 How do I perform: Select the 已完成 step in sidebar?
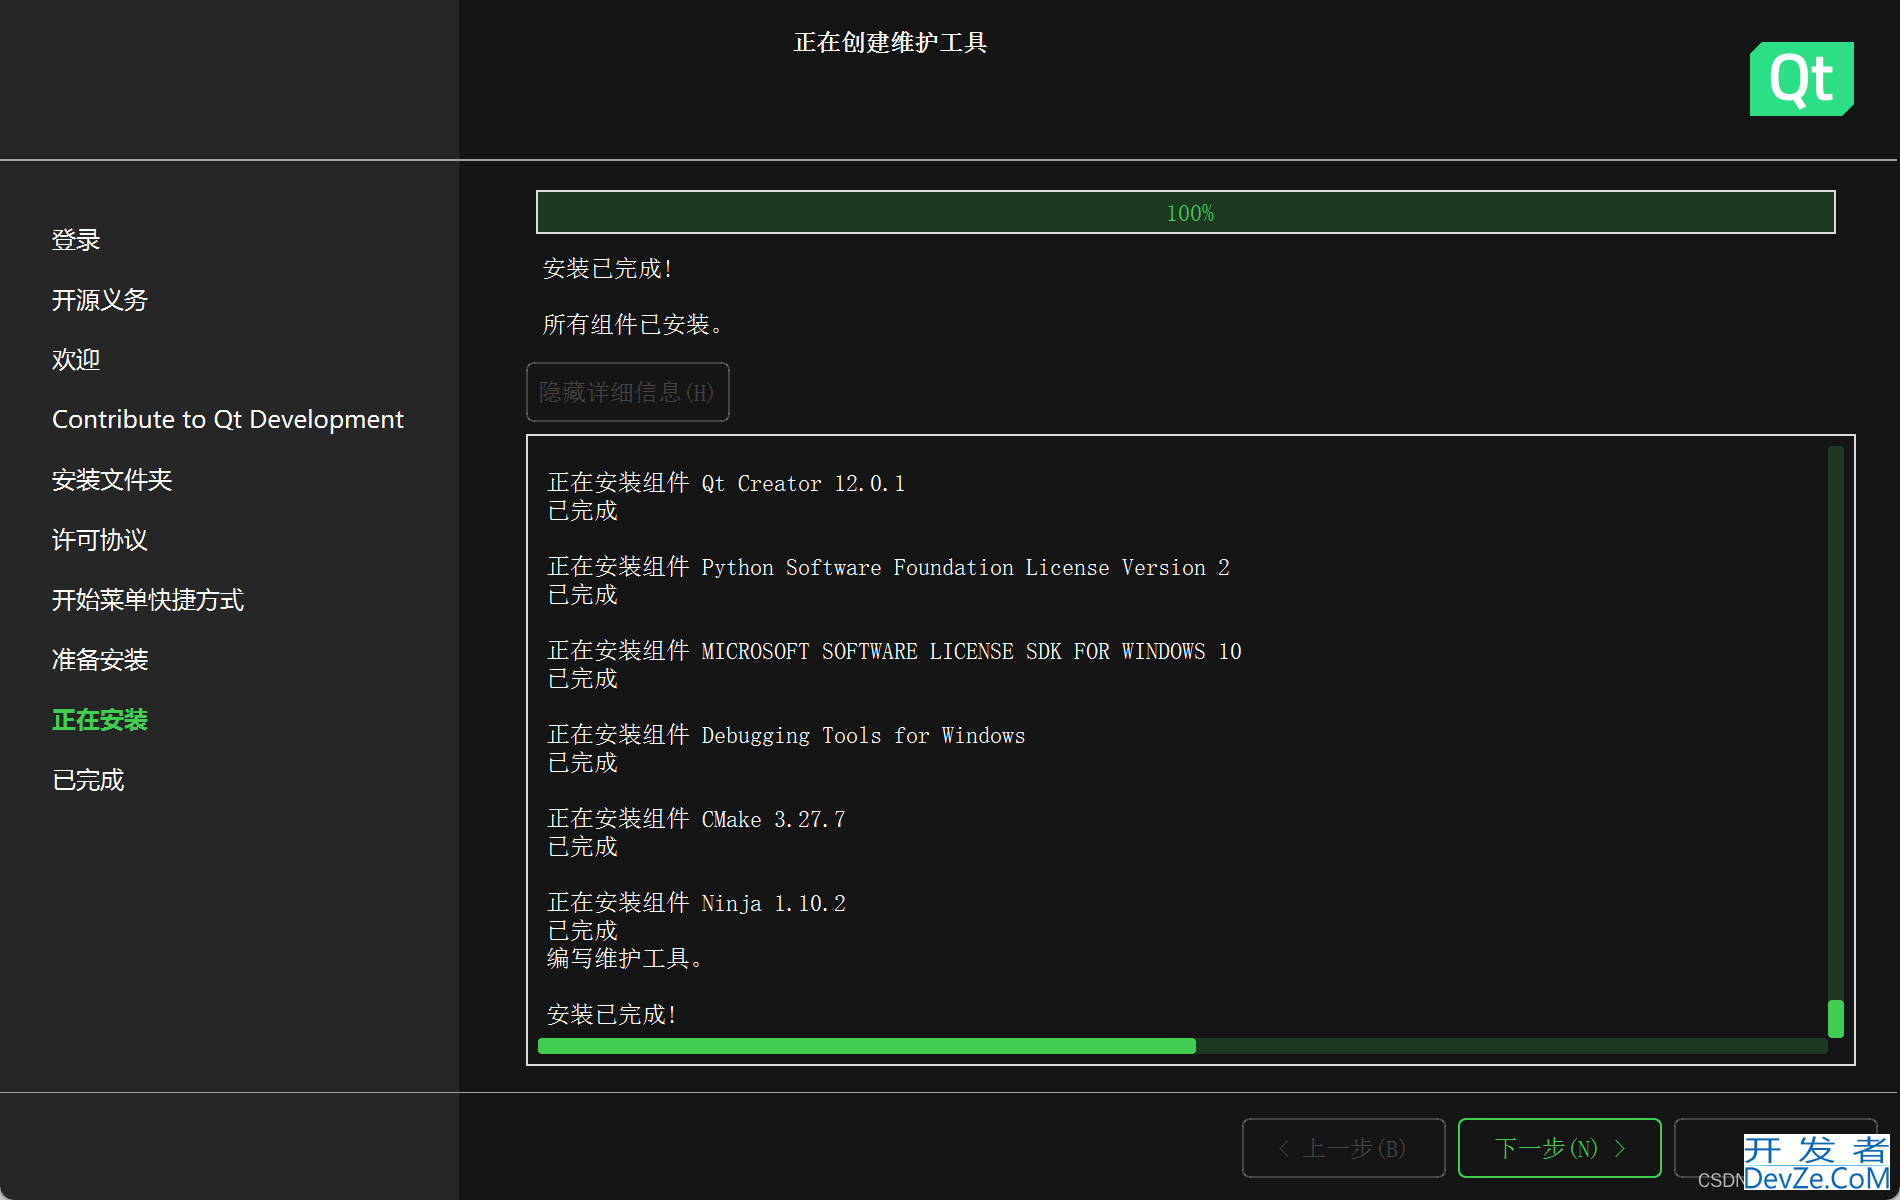tap(88, 780)
